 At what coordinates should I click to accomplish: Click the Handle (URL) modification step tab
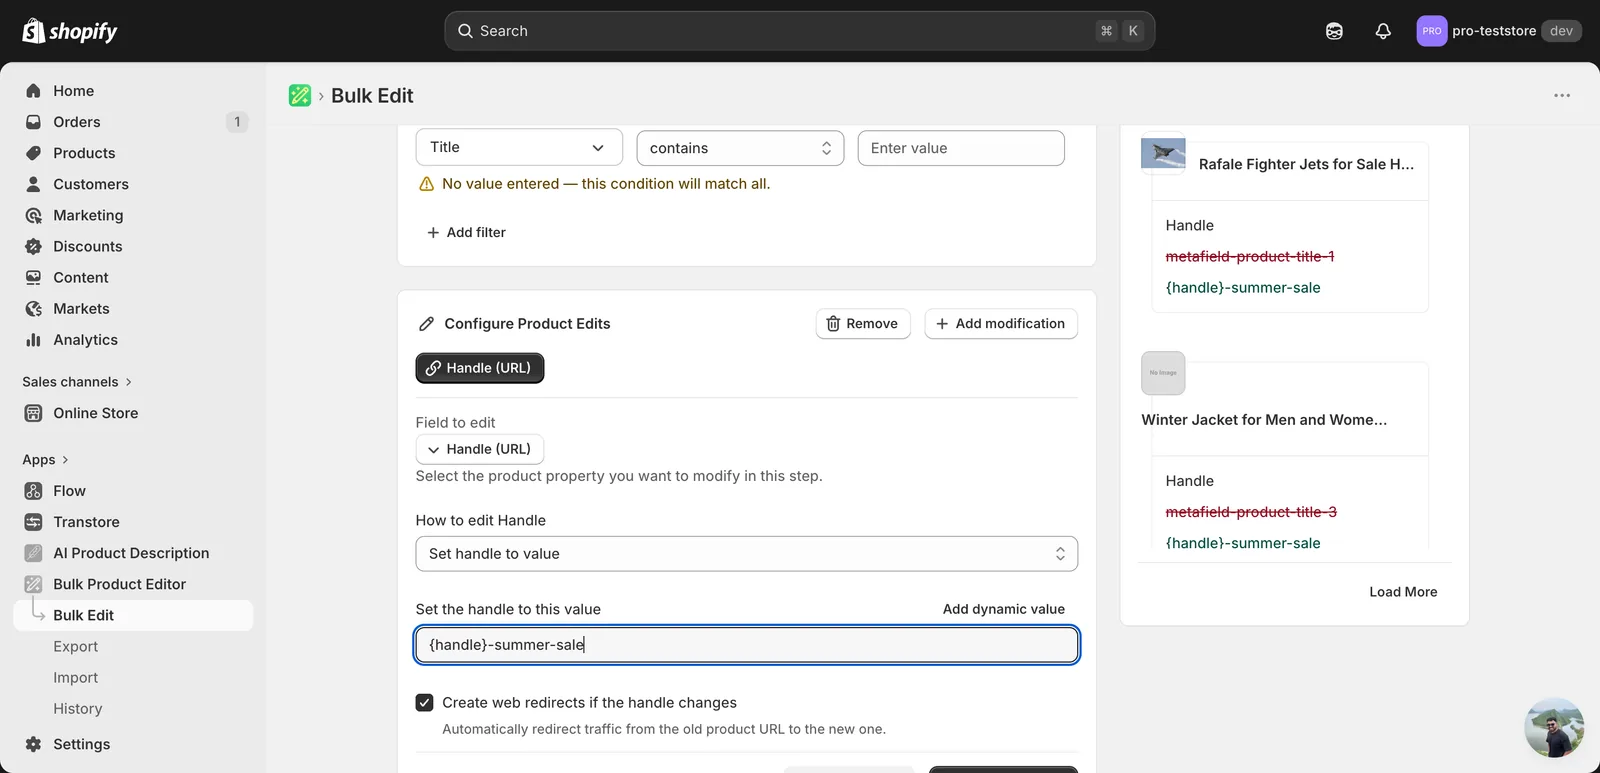point(480,368)
